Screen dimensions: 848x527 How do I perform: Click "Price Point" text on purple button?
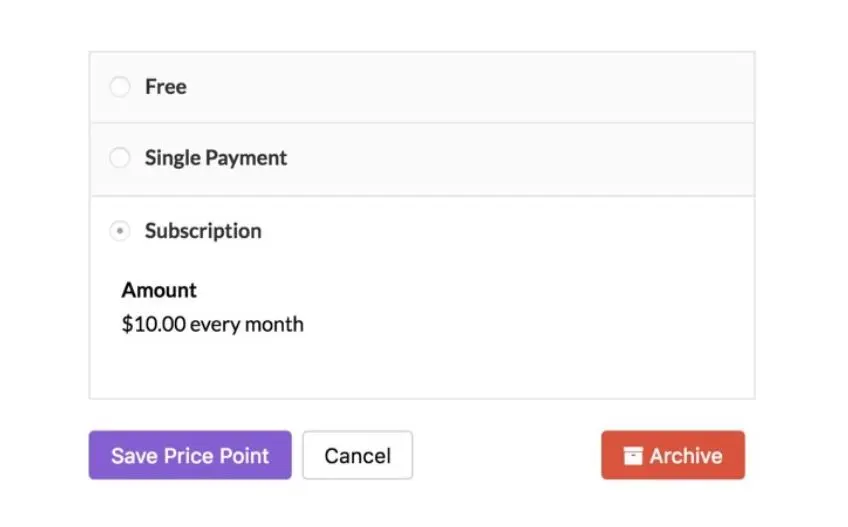(x=216, y=456)
